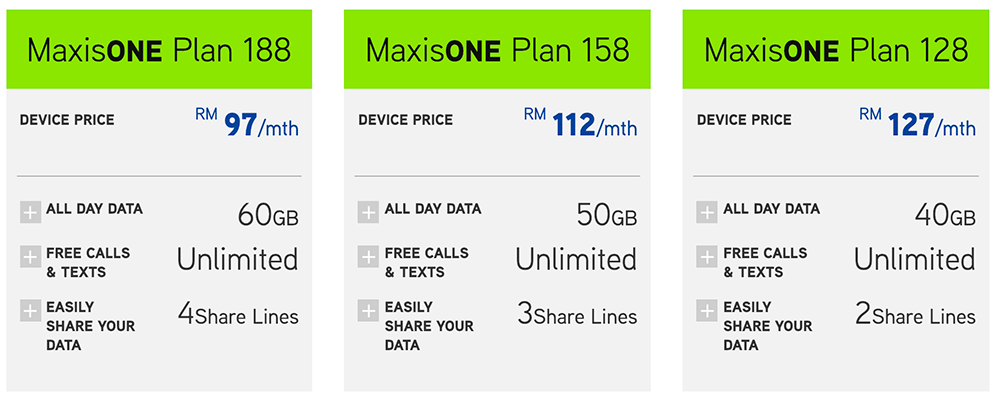
Task: Expand All Day Data in Plan 188
Action: (31, 212)
